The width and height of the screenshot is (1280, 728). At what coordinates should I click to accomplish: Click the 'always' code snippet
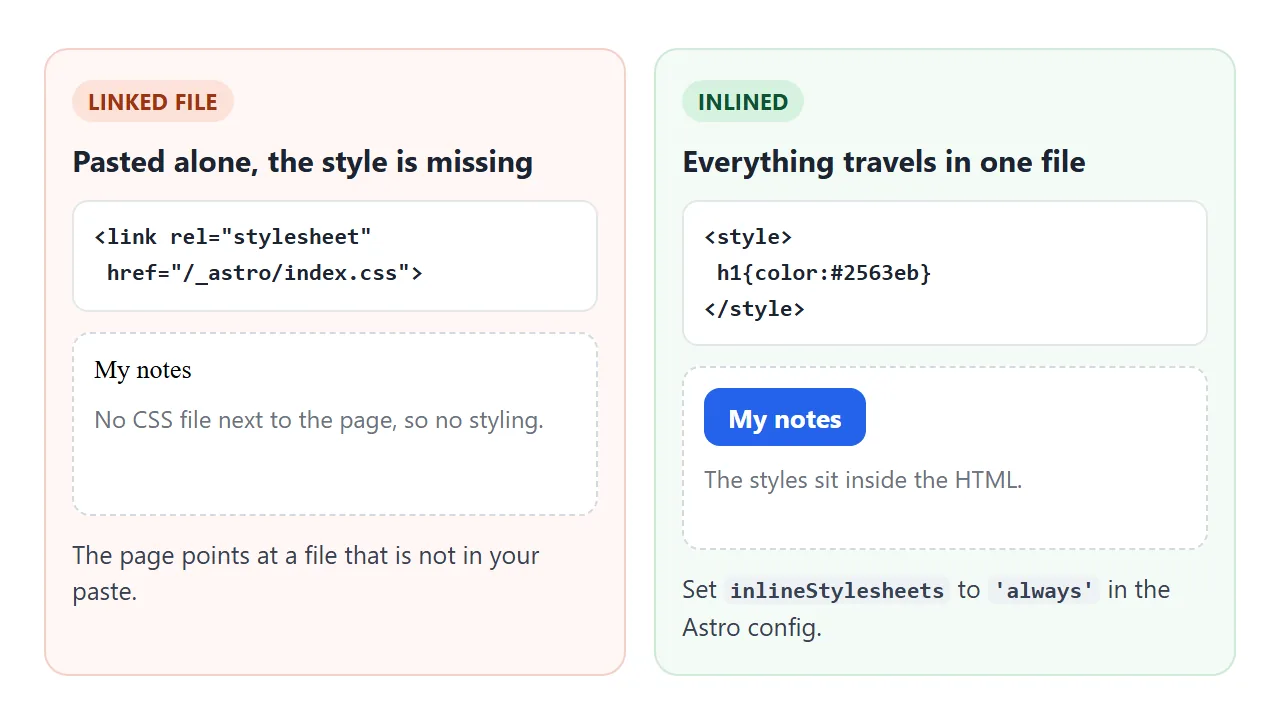pos(1044,590)
